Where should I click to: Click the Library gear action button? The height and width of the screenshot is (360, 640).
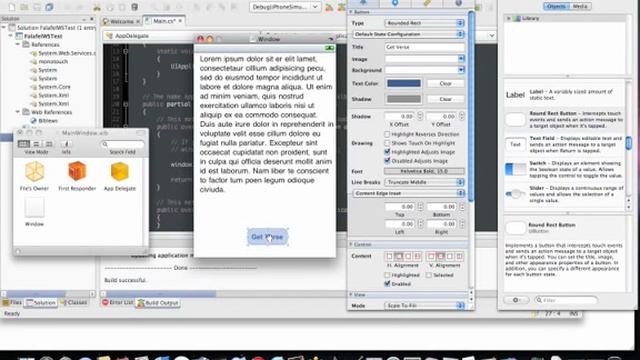[516, 300]
